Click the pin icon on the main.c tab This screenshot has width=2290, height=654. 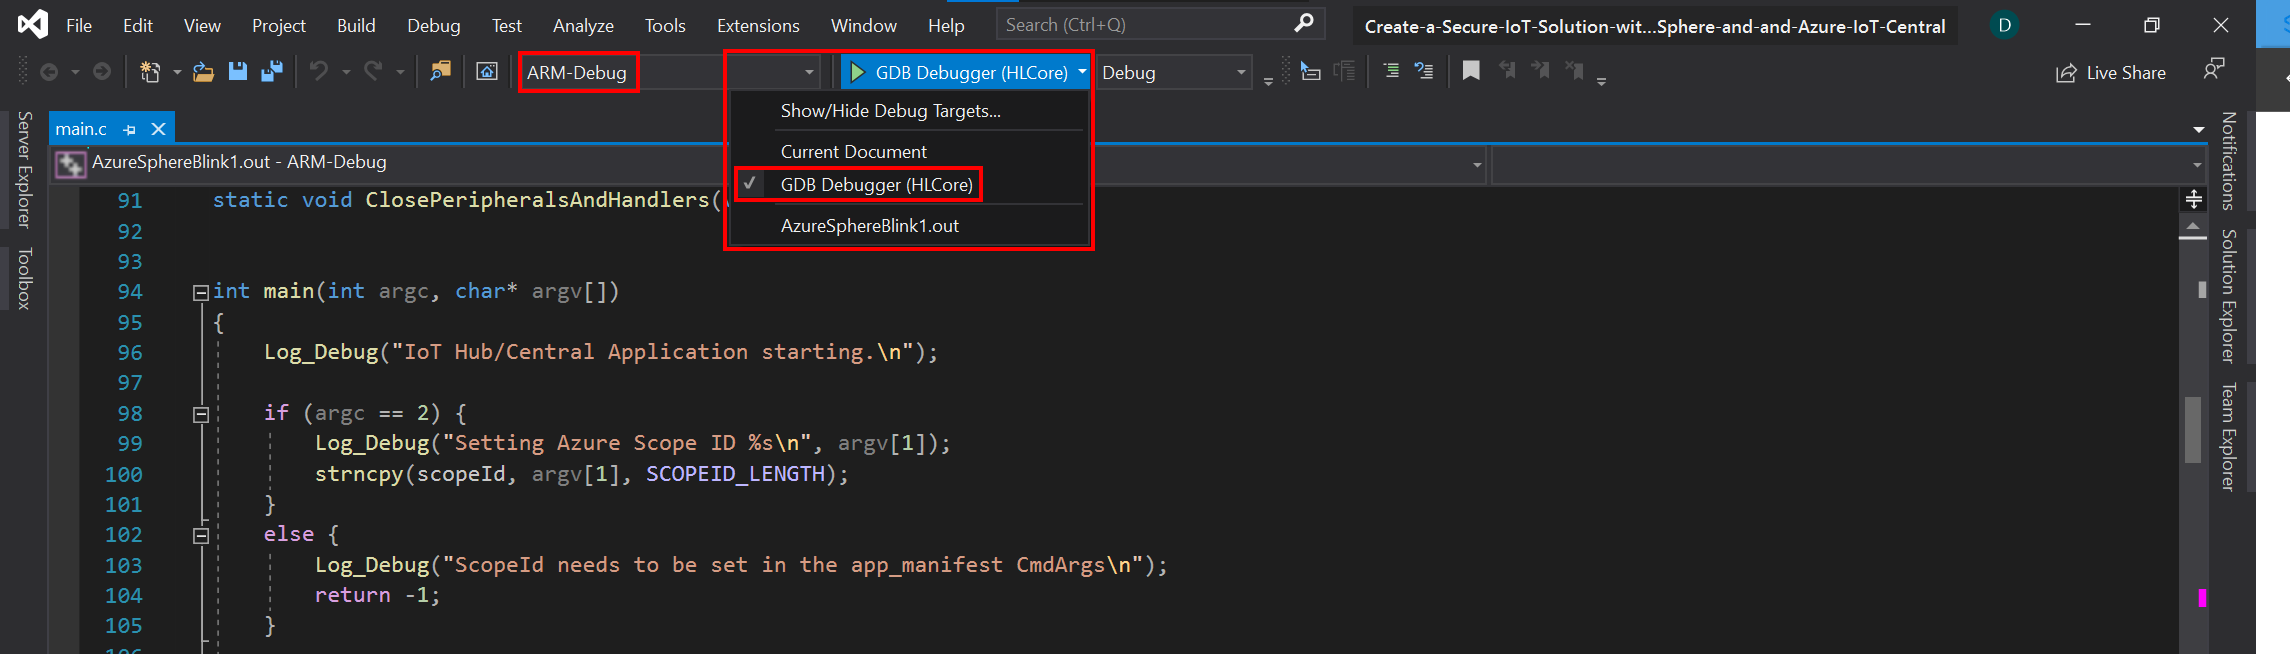129,130
